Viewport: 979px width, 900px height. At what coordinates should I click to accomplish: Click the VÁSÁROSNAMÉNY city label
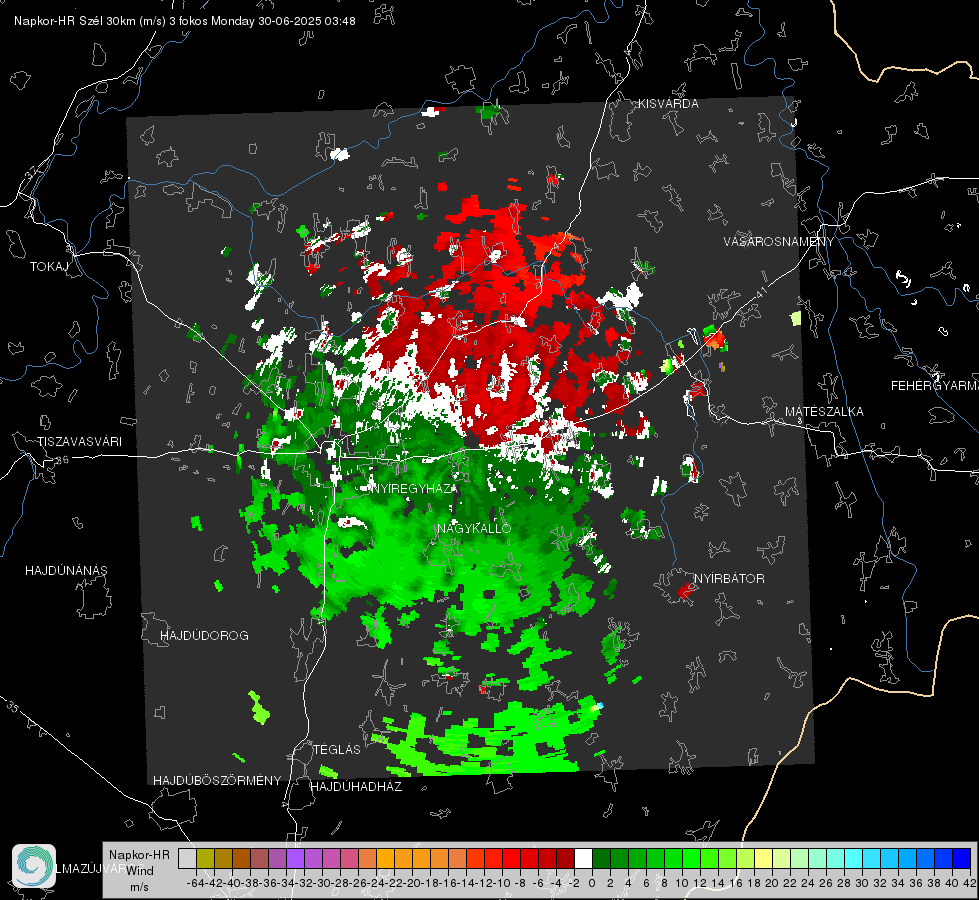[779, 242]
